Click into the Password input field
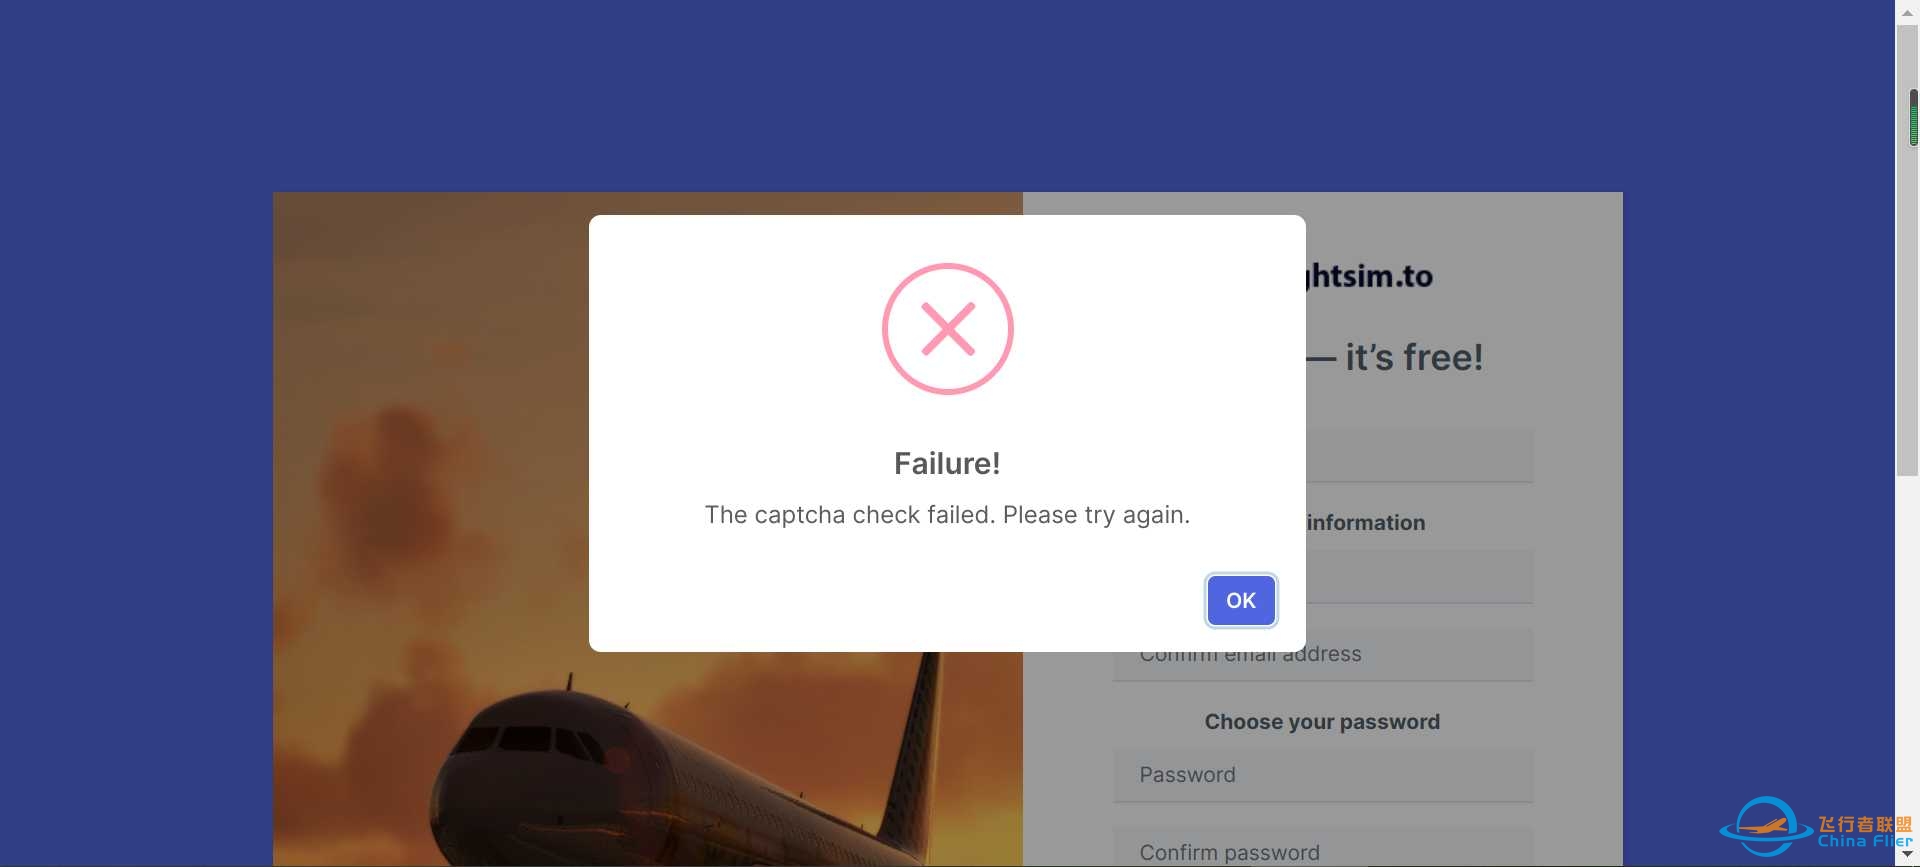The image size is (1920, 867). click(x=1322, y=775)
